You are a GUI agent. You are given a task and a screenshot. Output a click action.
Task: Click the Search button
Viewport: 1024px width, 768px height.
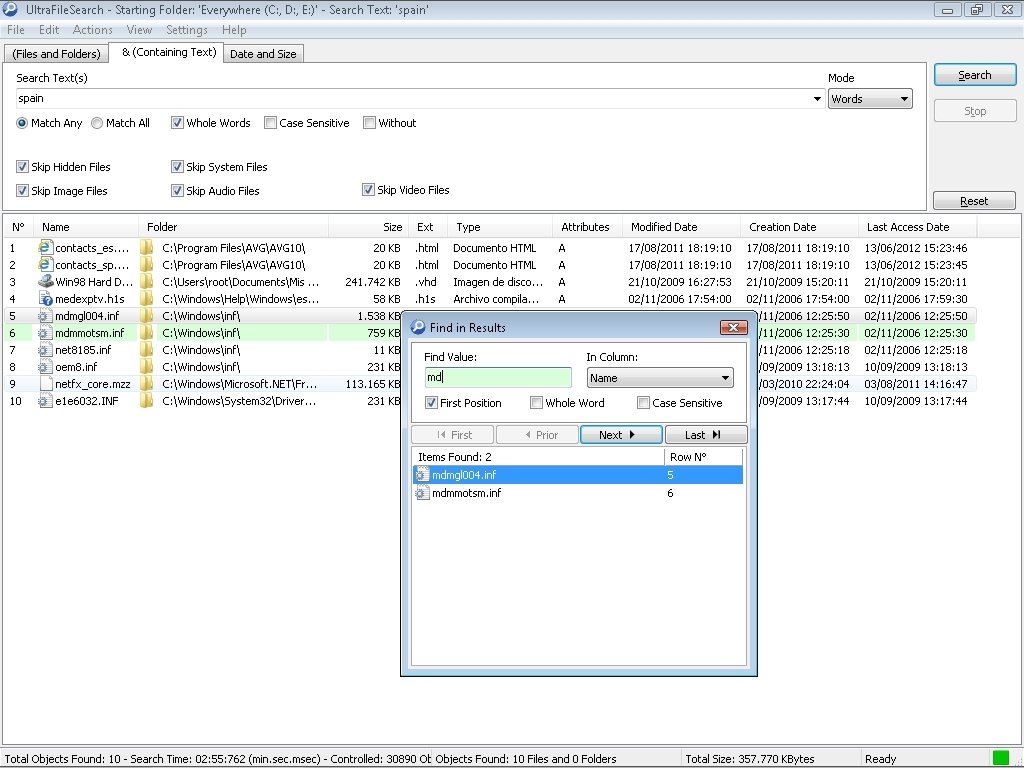coord(975,75)
